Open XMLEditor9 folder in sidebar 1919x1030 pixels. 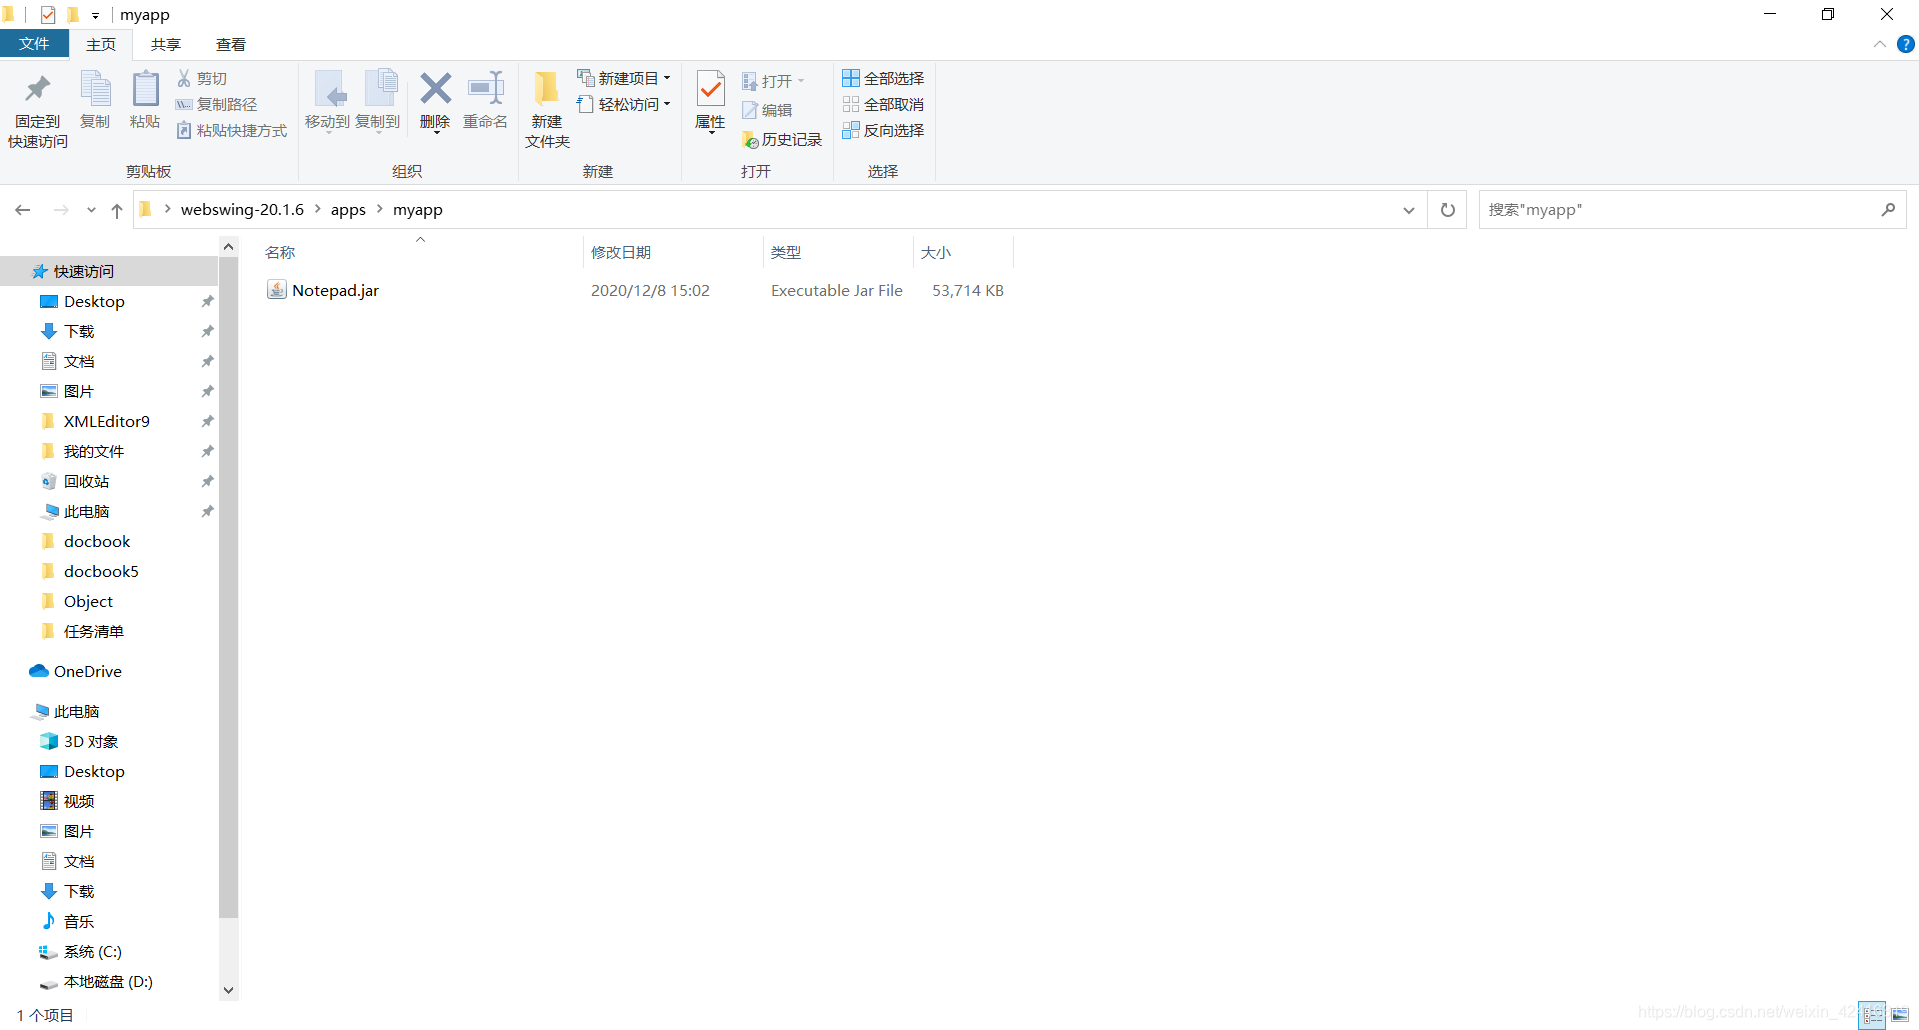pos(109,421)
